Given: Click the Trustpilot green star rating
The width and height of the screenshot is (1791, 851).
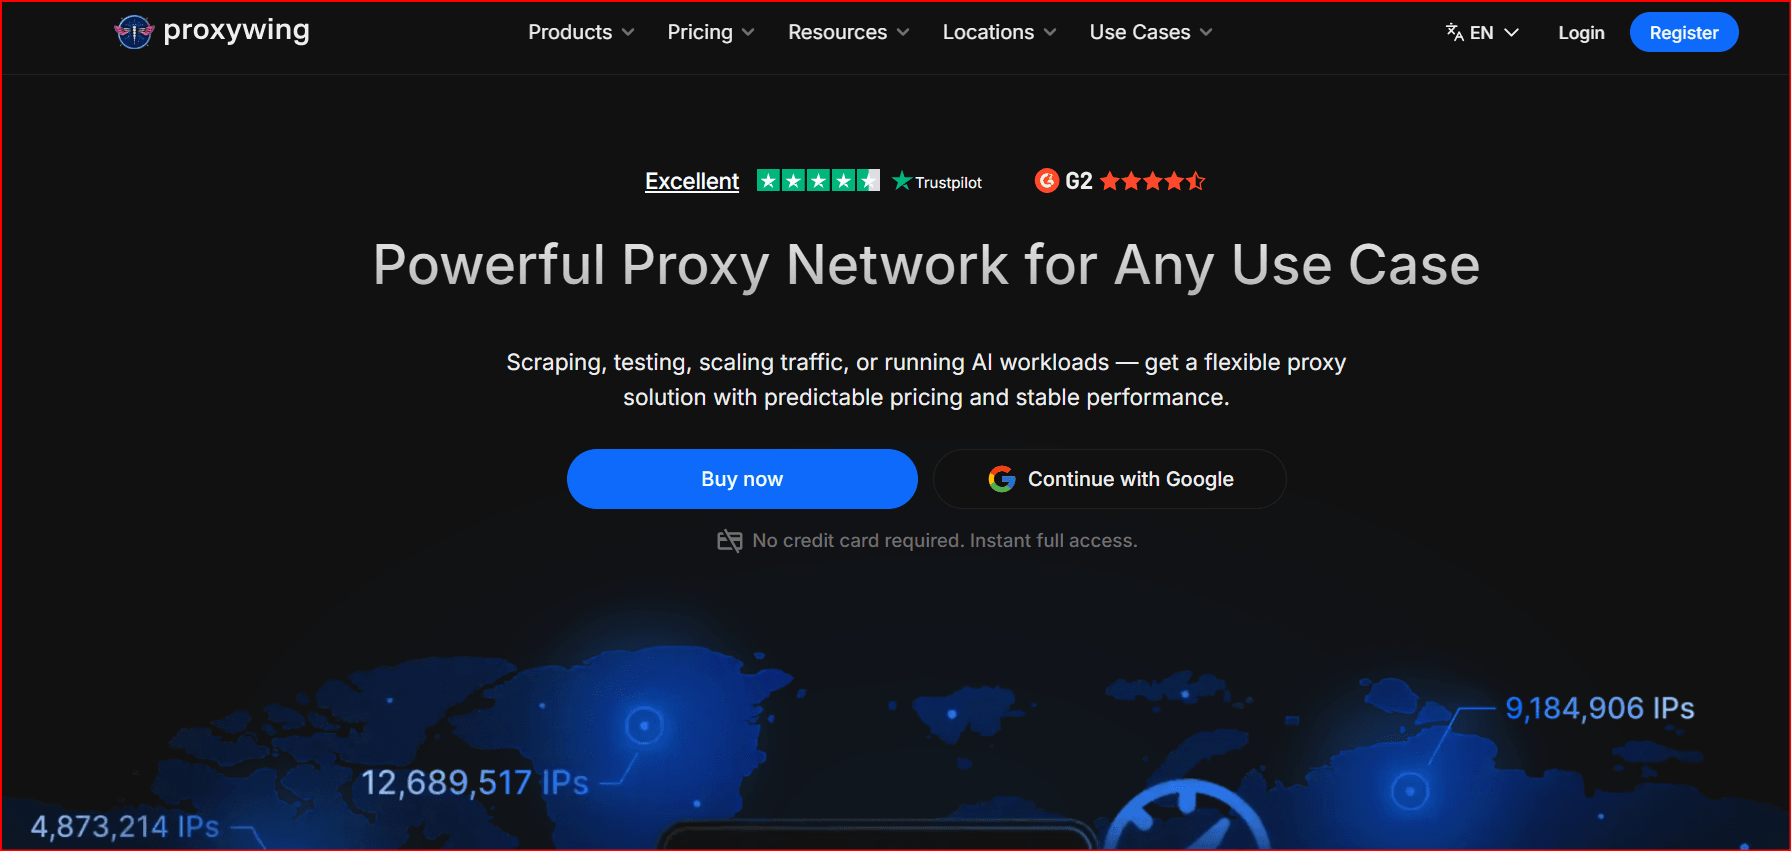Looking at the screenshot, I should 818,181.
